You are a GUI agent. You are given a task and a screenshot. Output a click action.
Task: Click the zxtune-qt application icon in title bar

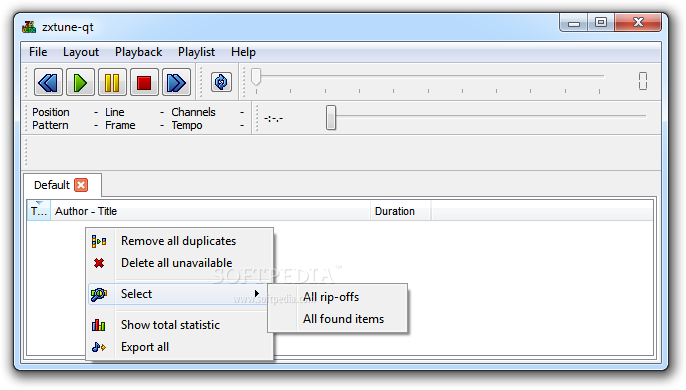[29, 27]
